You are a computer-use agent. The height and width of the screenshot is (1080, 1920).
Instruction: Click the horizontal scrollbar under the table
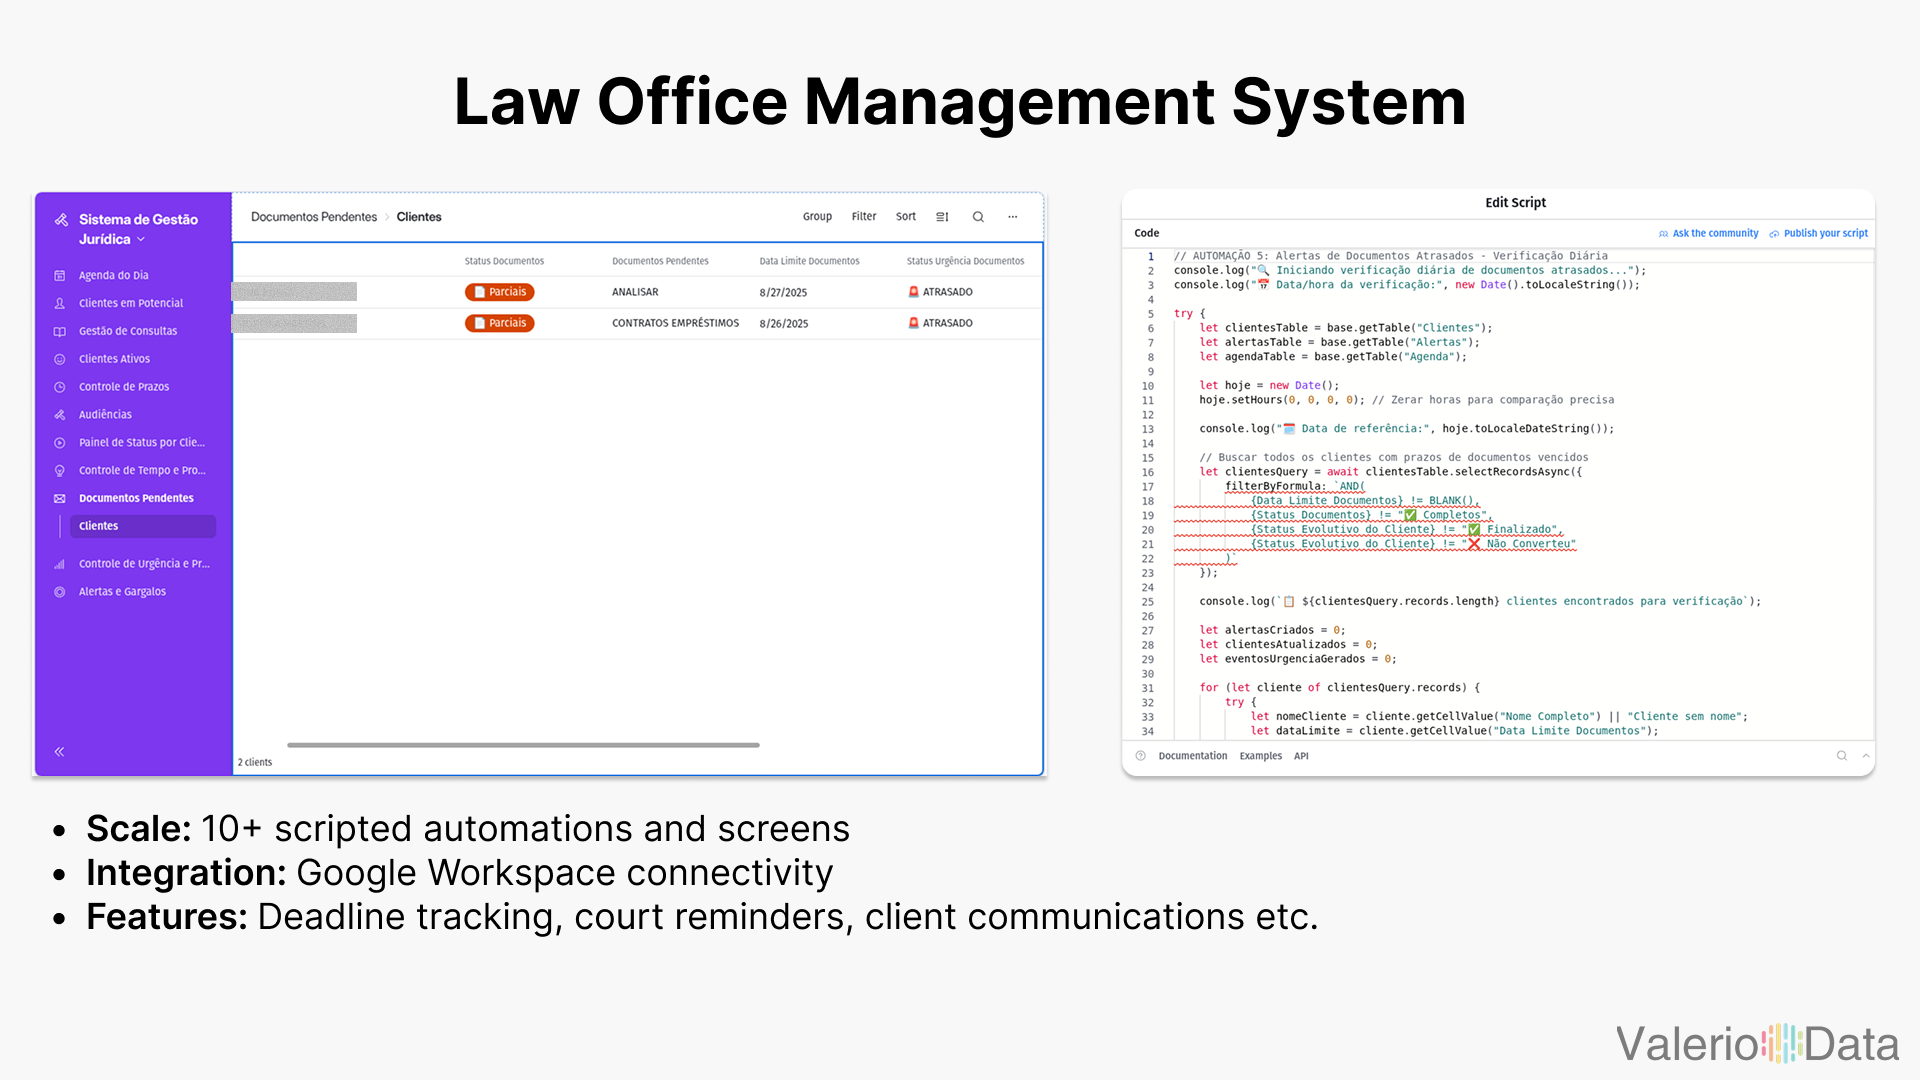[523, 745]
